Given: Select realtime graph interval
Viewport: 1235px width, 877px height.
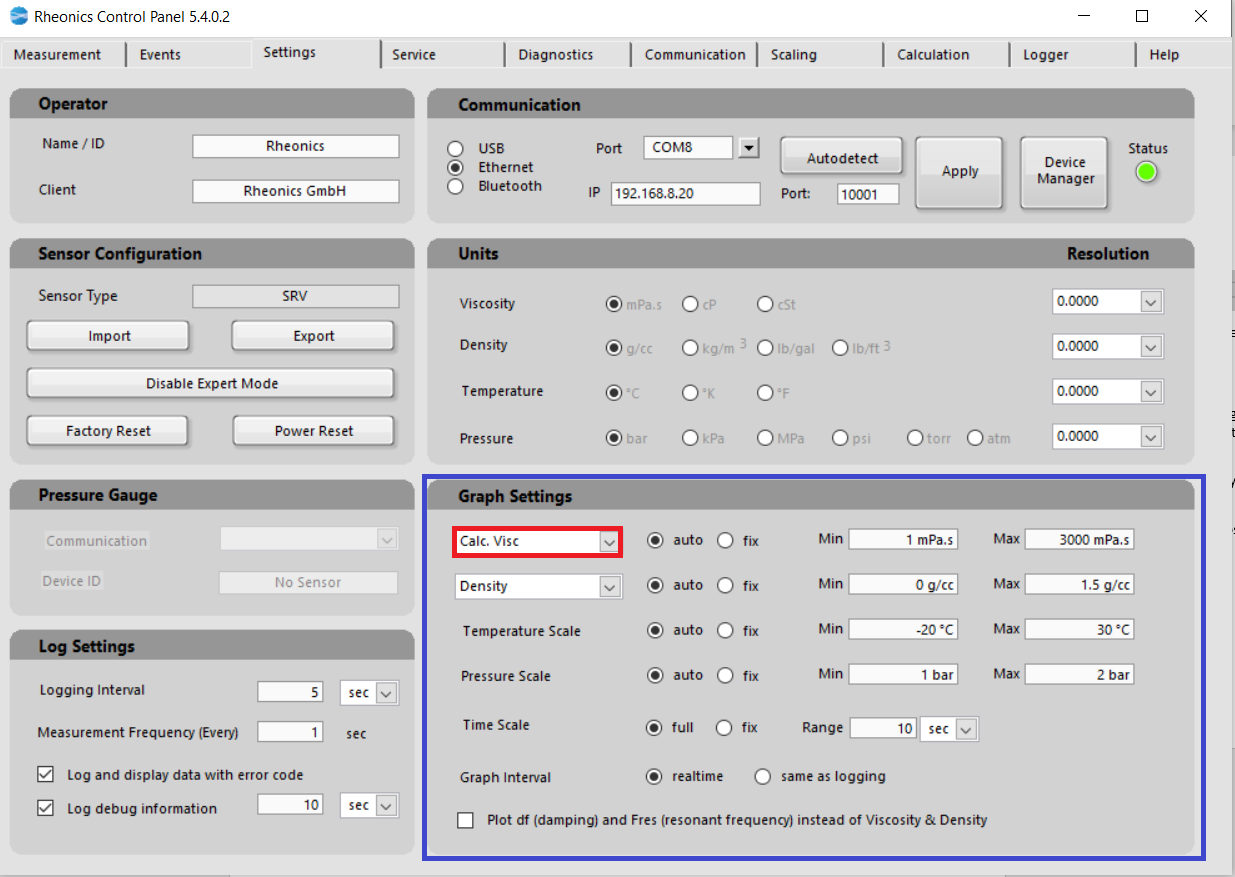Looking at the screenshot, I should 655,776.
